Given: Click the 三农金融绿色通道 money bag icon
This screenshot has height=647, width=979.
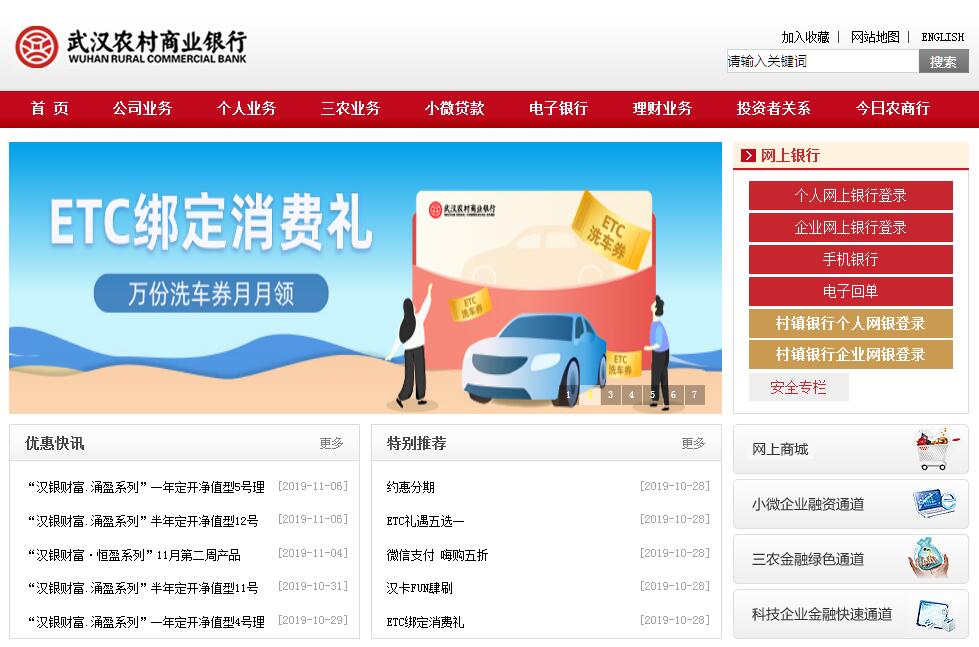Looking at the screenshot, I should pyautogui.click(x=929, y=558).
